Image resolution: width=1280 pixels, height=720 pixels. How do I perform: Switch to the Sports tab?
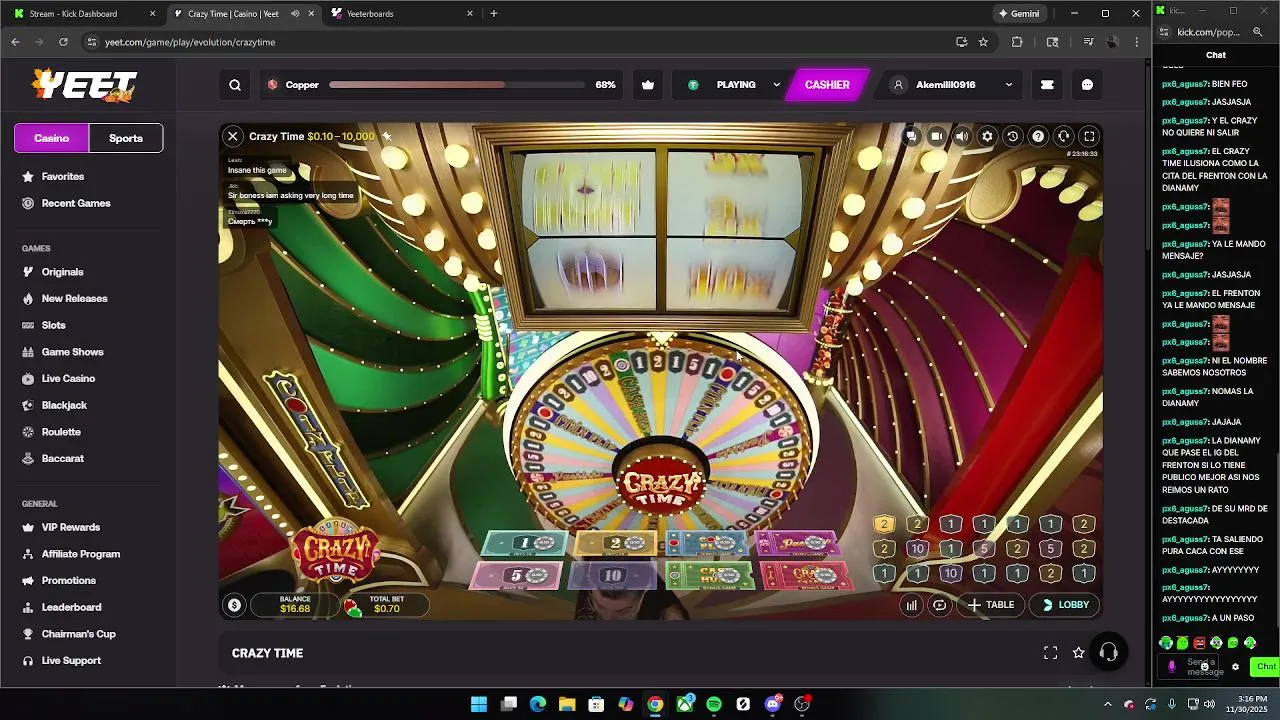126,138
